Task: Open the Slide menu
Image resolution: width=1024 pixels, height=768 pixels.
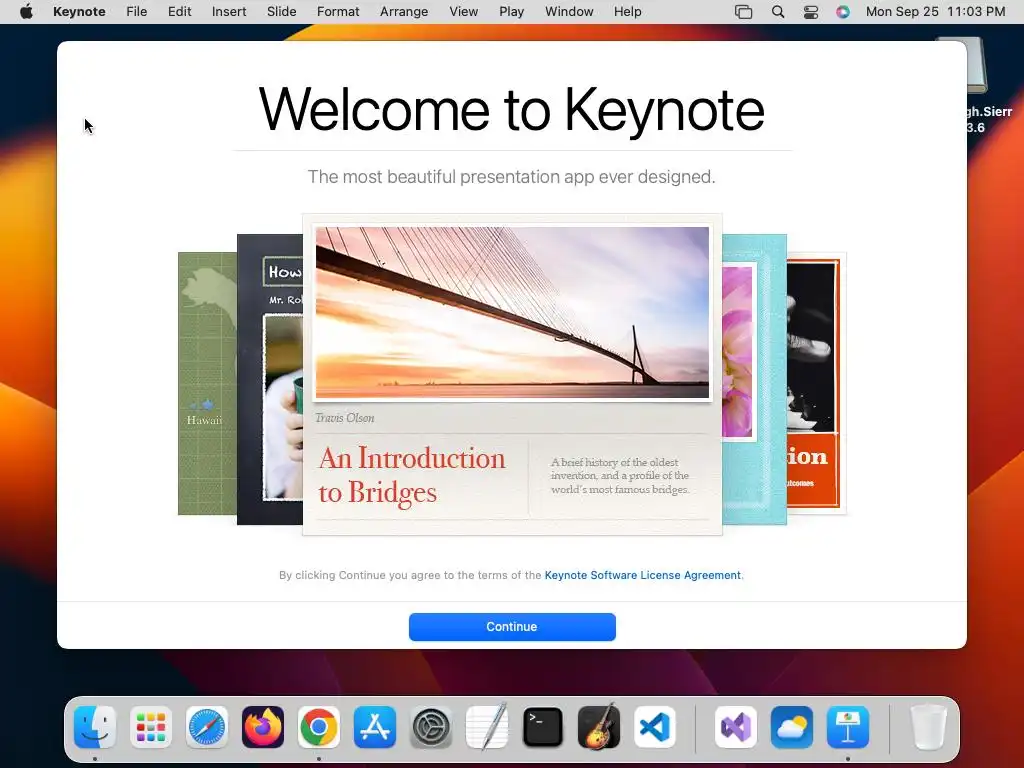Action: pos(281,12)
